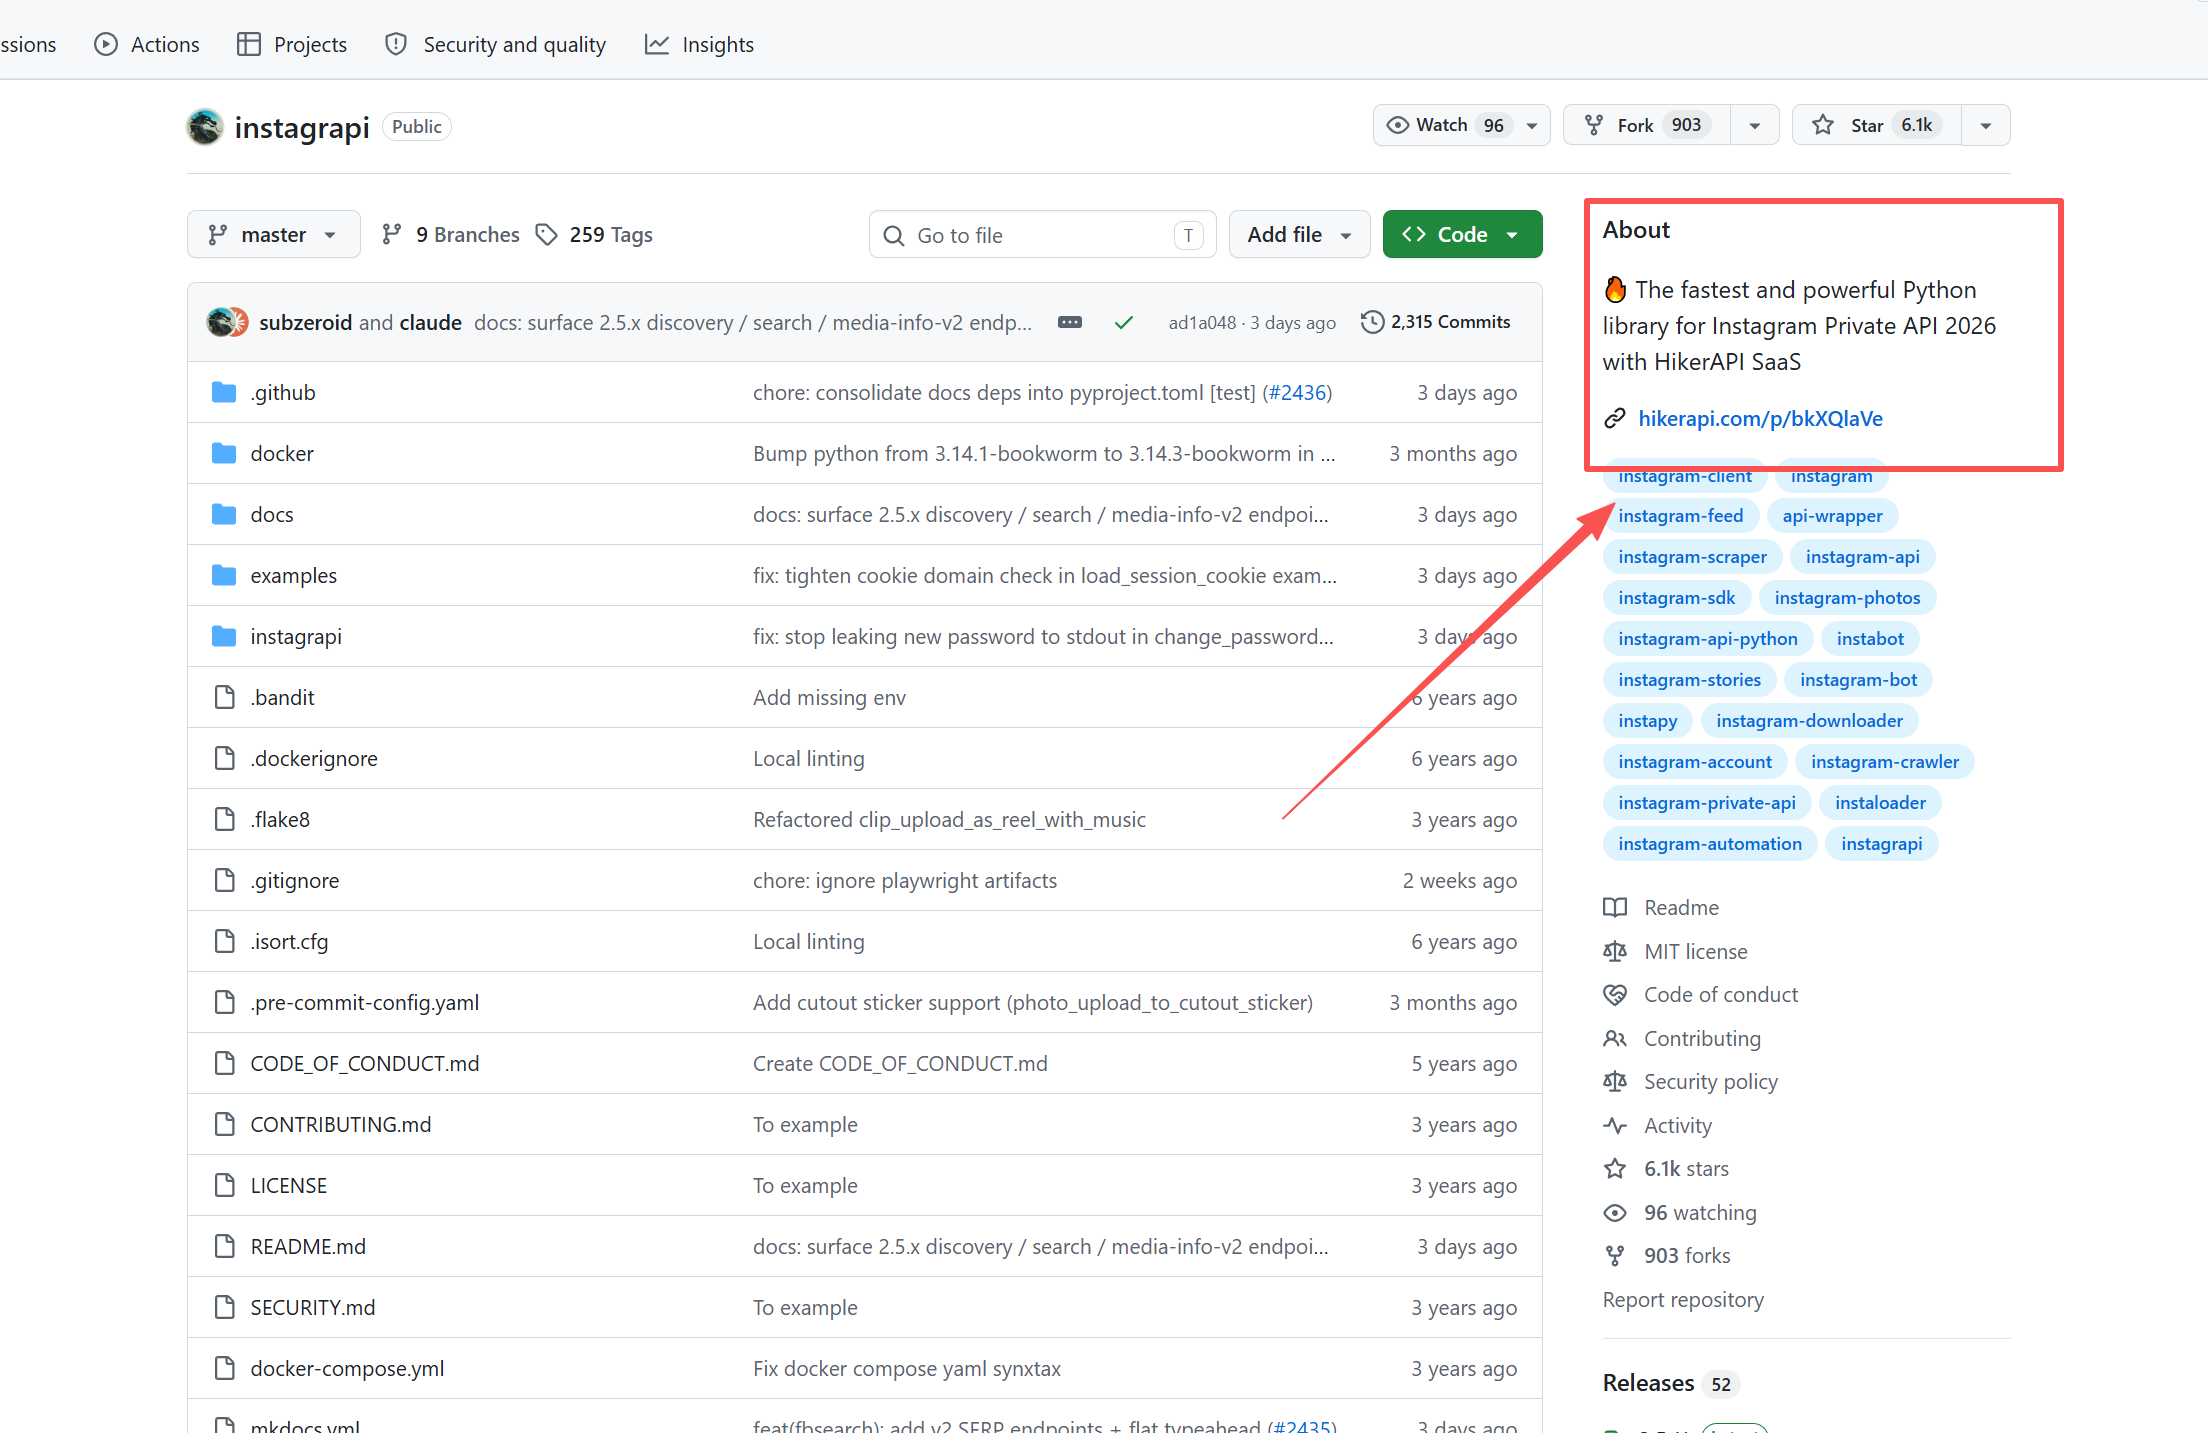Open the CODE_OF_CONDUCT.md file

(x=365, y=1063)
